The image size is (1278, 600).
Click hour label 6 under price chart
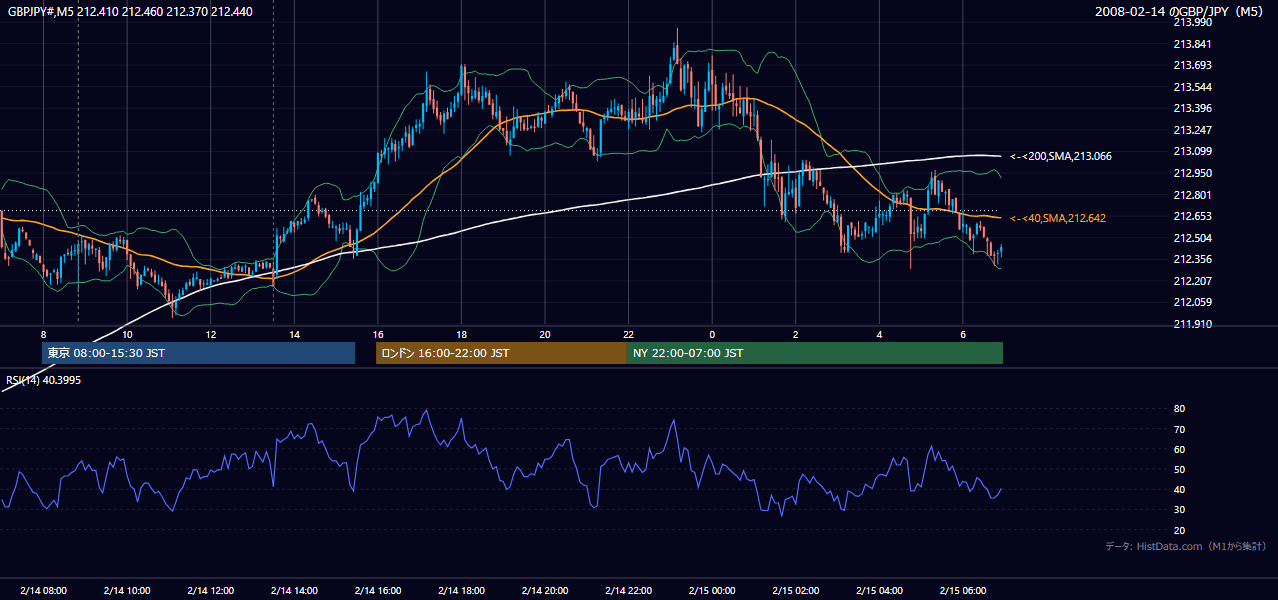pos(962,333)
